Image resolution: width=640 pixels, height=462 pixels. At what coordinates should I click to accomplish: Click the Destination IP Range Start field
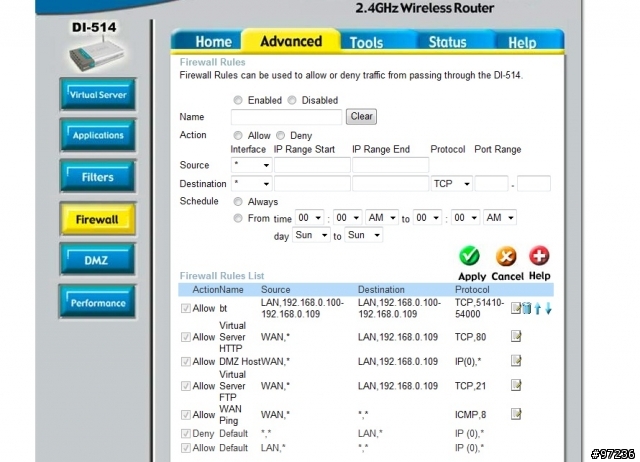312,184
